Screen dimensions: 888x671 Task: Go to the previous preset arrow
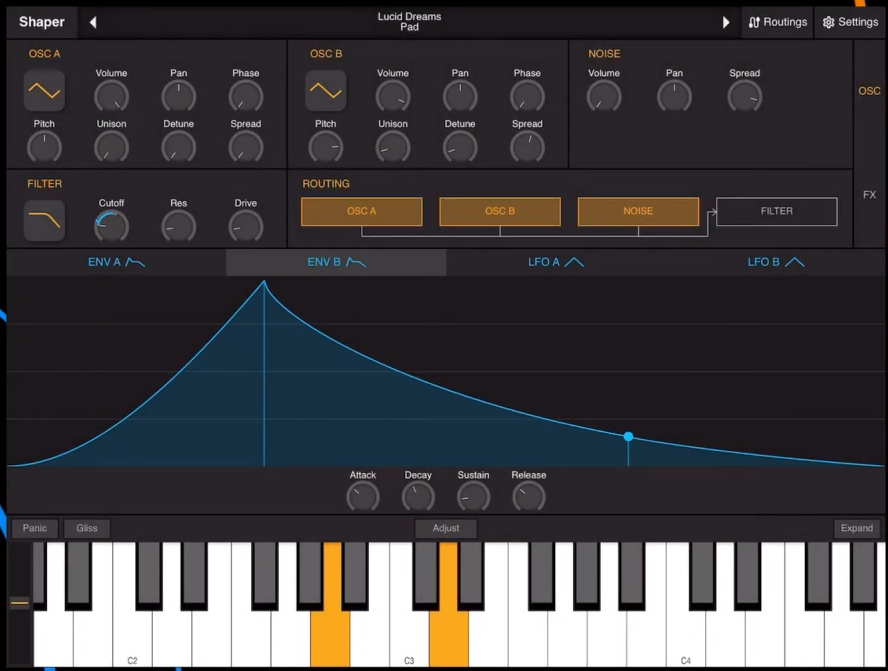tap(93, 22)
